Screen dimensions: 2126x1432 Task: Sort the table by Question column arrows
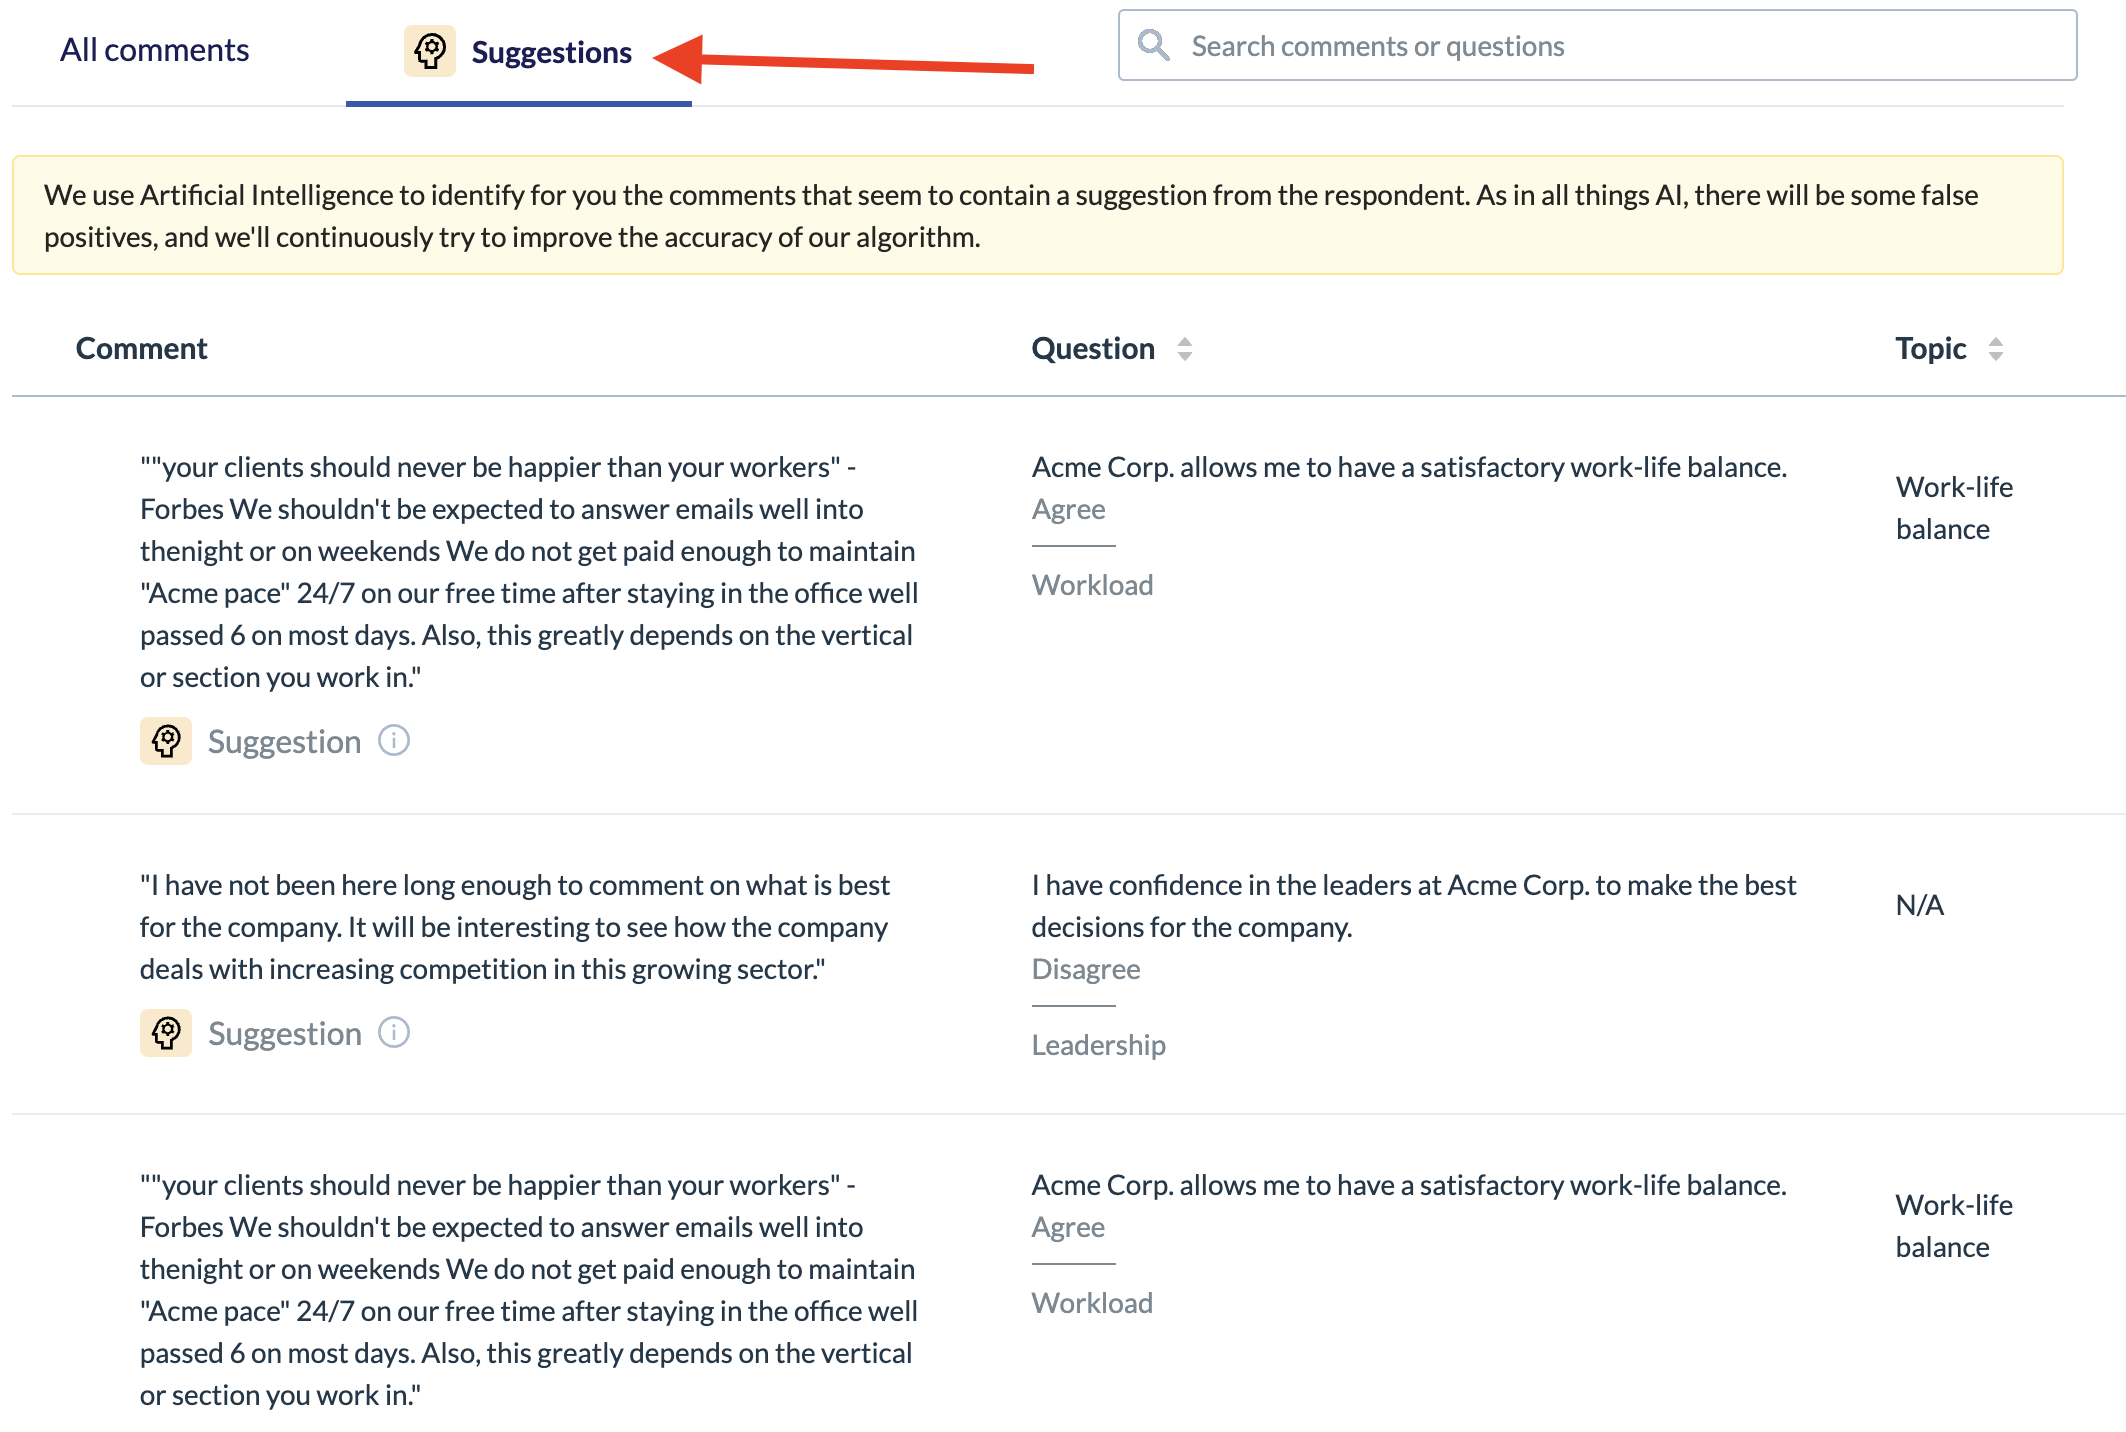[1185, 349]
